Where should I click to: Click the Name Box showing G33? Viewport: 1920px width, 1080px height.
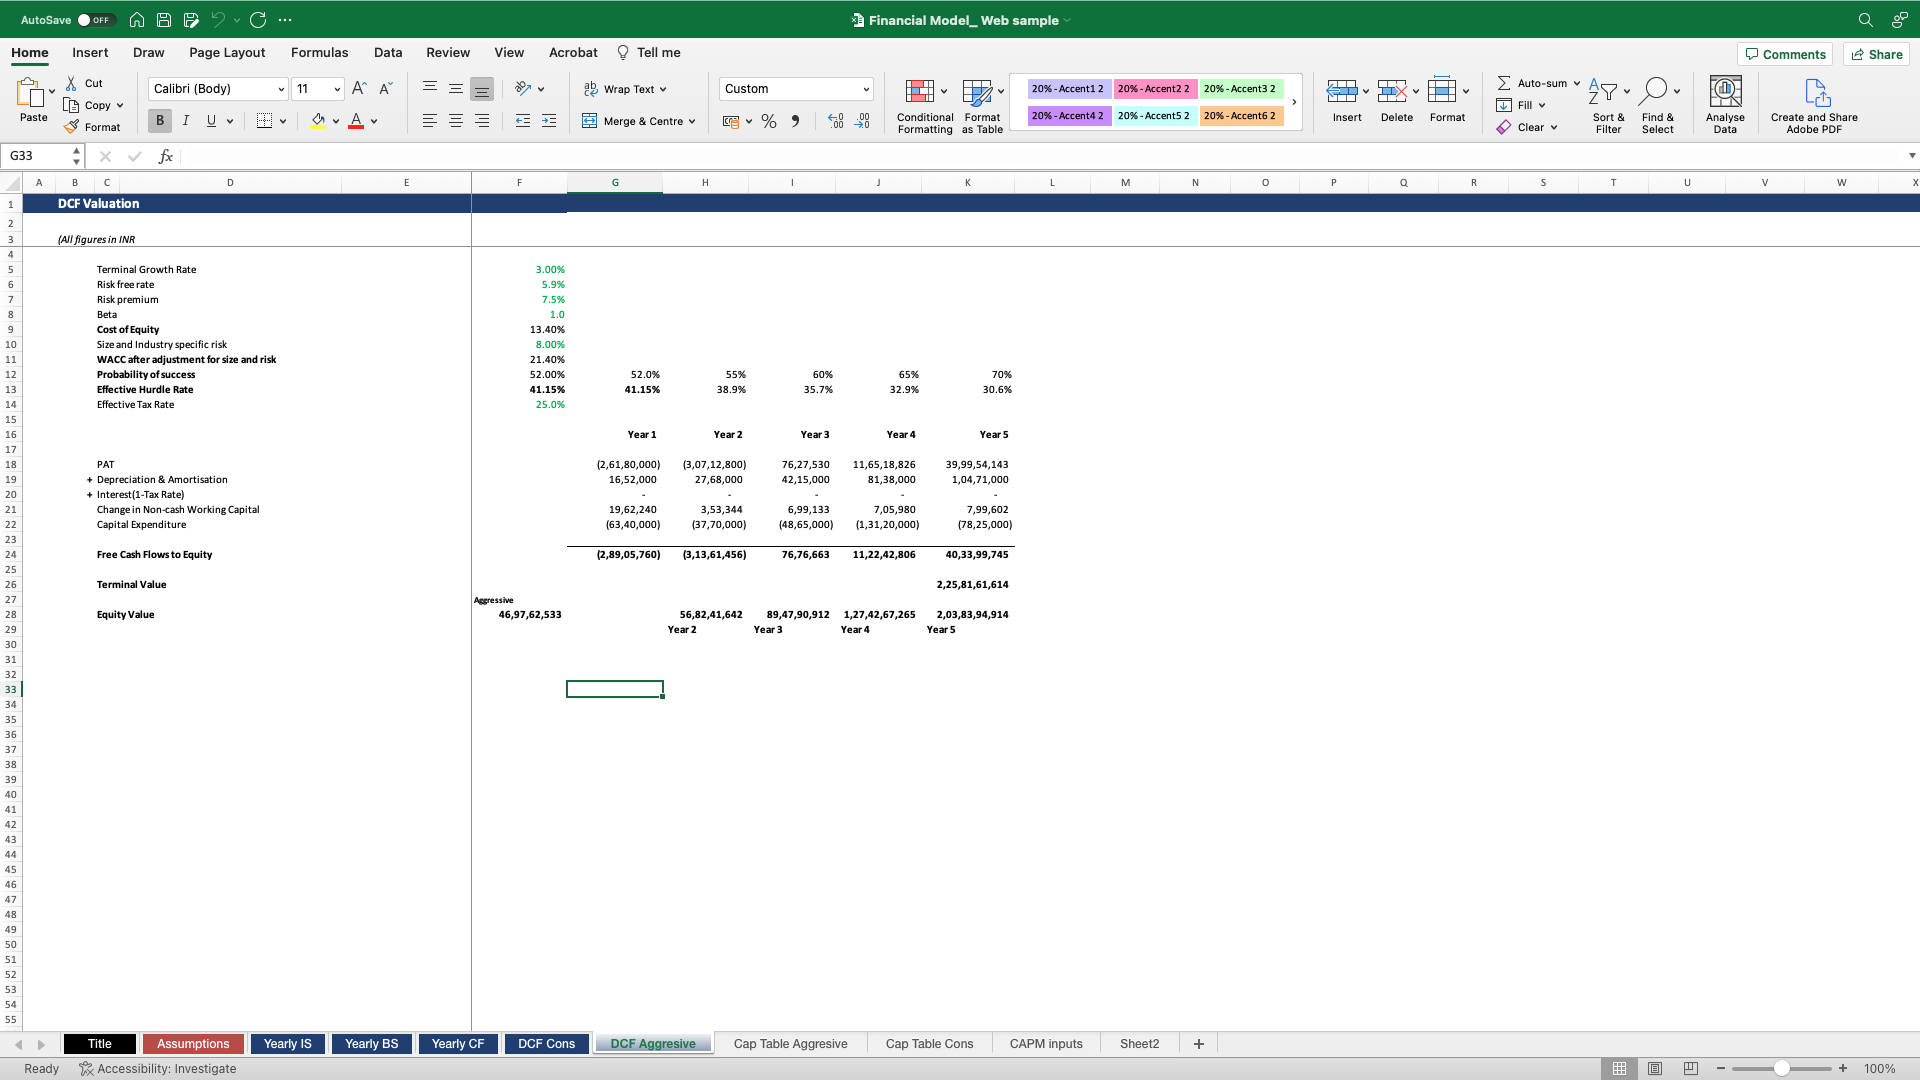(x=38, y=156)
